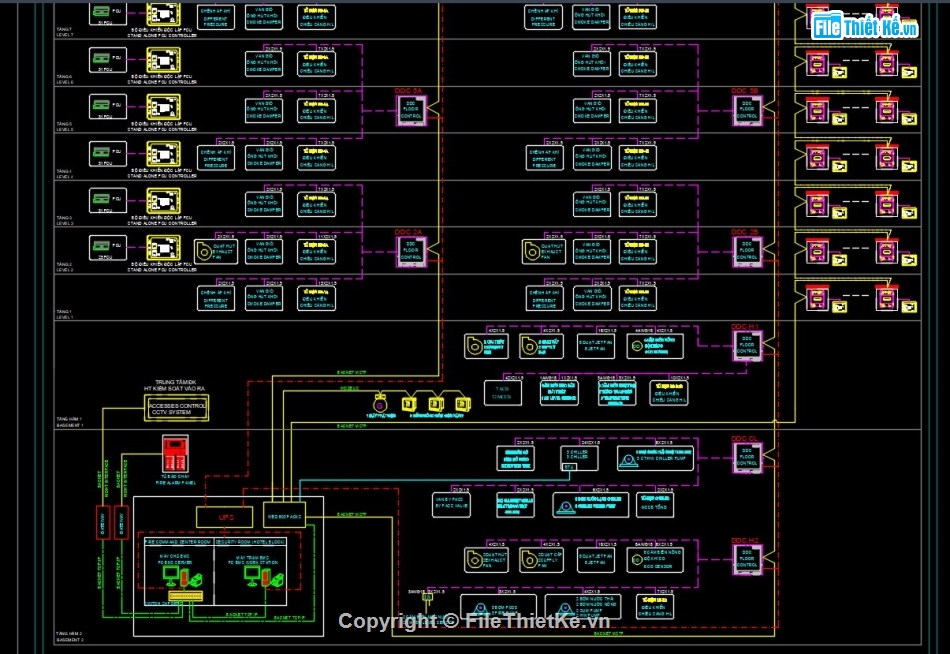The height and width of the screenshot is (654, 950).
Task: Click a green FCU unit symbol top left
Action: click(x=102, y=12)
